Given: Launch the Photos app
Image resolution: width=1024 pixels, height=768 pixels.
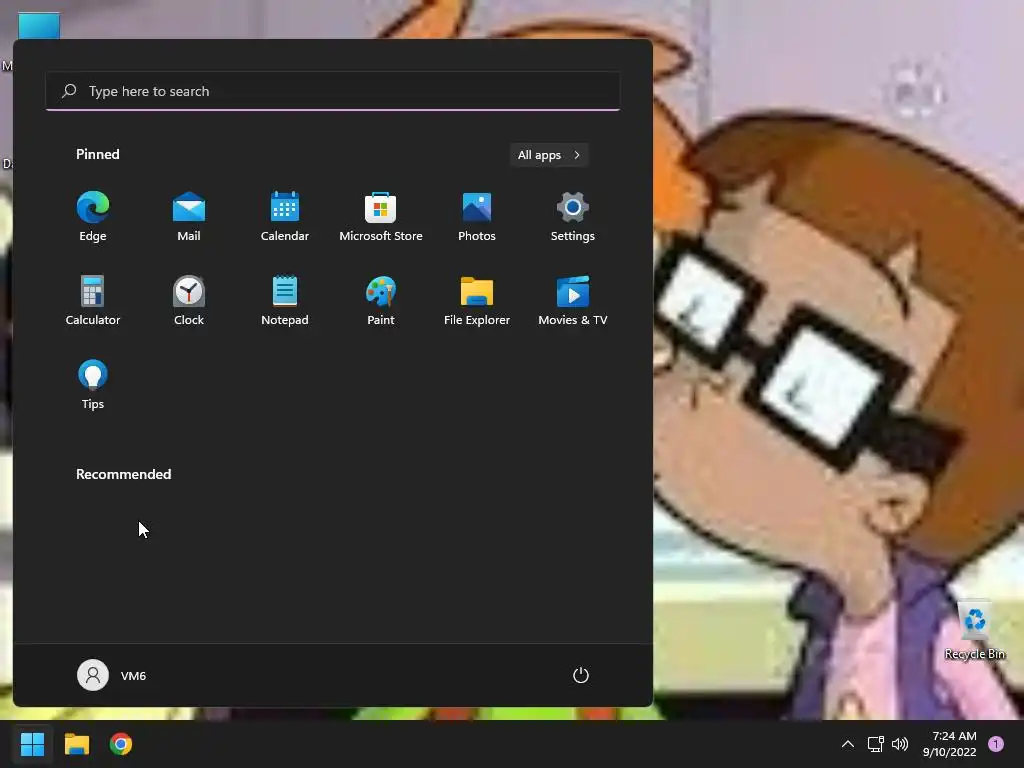Looking at the screenshot, I should 477,217.
